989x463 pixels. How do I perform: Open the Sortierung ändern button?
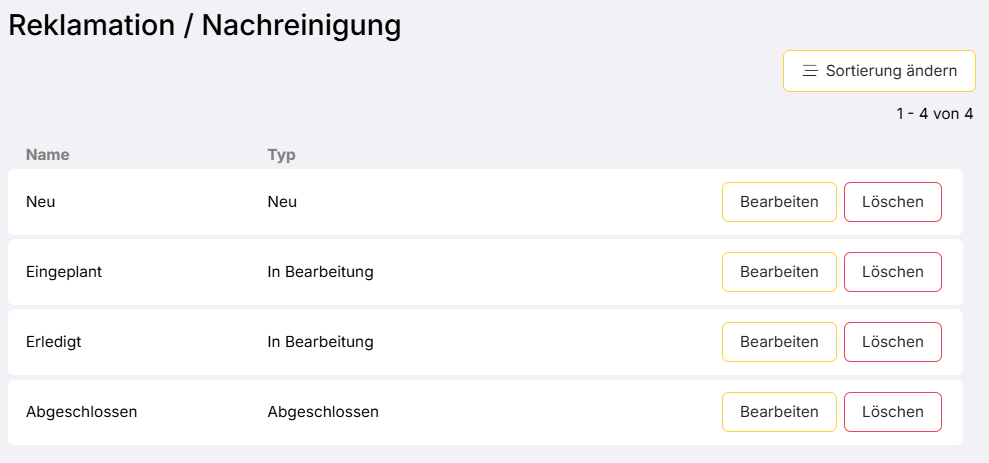[x=879, y=71]
